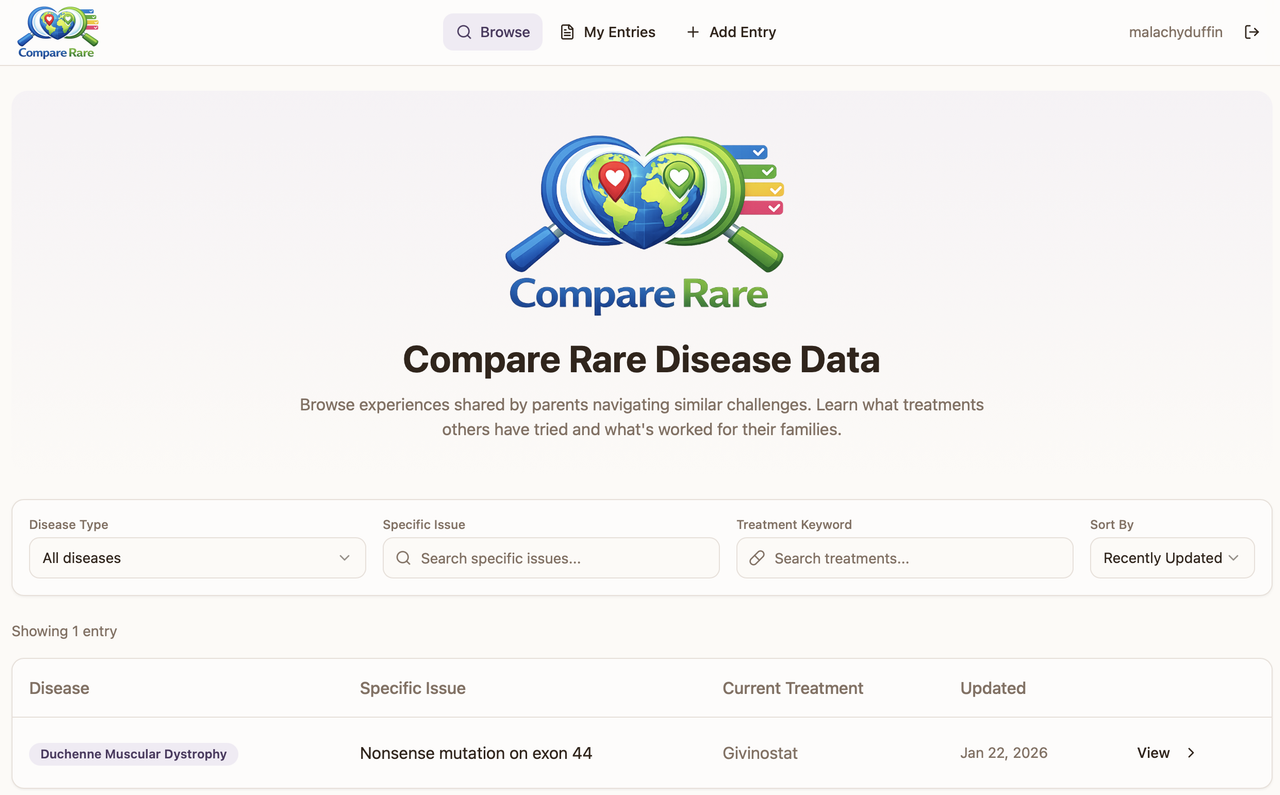View the Duchenne Muscular Dystrophy entry
The width and height of the screenshot is (1280, 795).
click(x=1166, y=753)
